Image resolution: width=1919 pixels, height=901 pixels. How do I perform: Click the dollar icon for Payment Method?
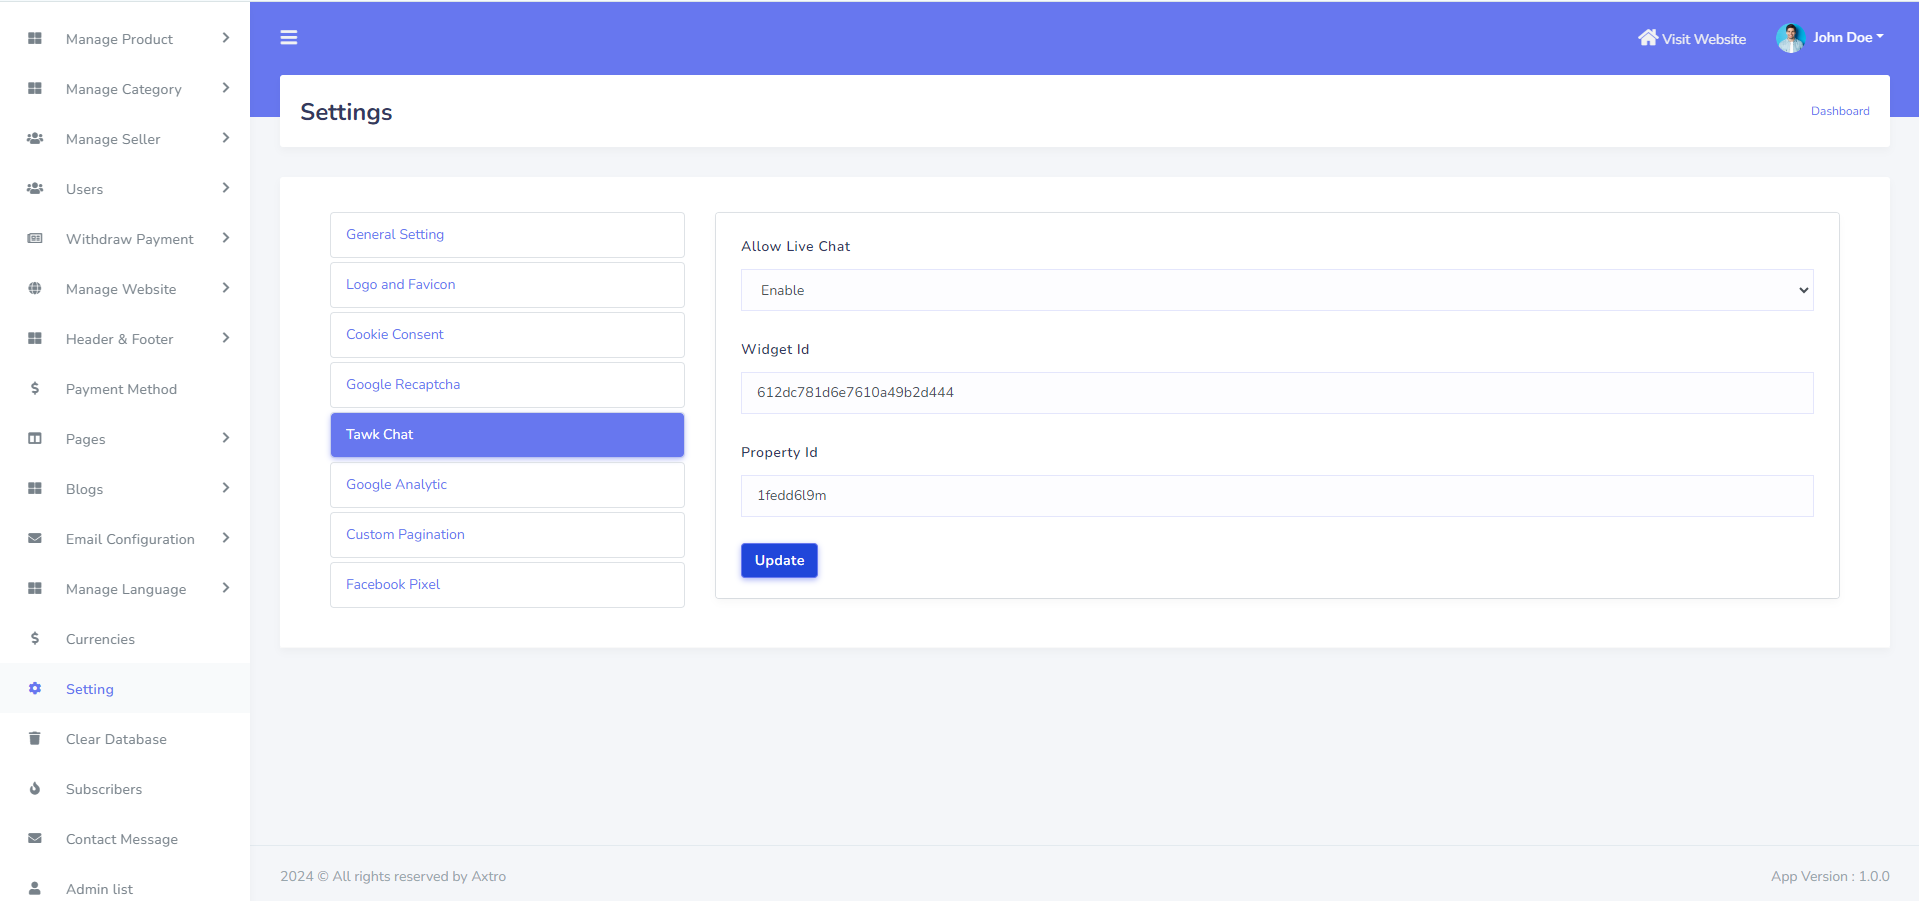(x=35, y=389)
